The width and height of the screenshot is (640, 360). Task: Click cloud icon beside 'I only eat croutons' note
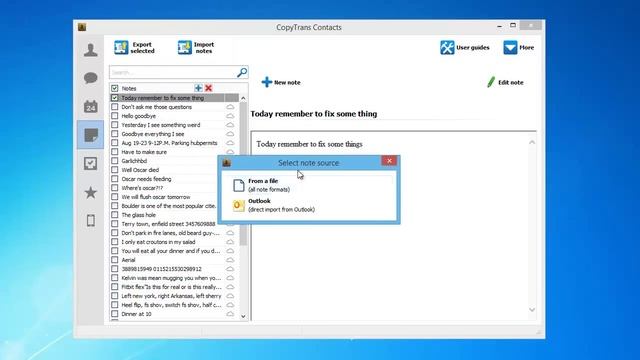[230, 242]
